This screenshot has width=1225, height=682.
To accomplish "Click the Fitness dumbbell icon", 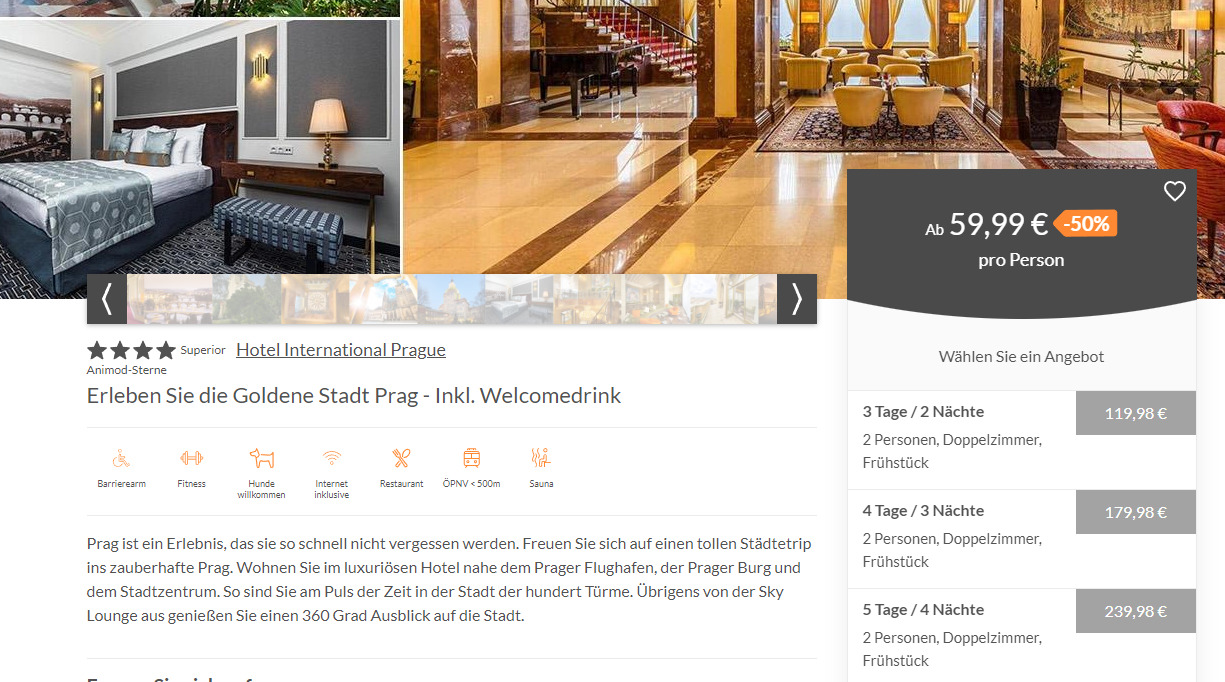I will pos(191,459).
